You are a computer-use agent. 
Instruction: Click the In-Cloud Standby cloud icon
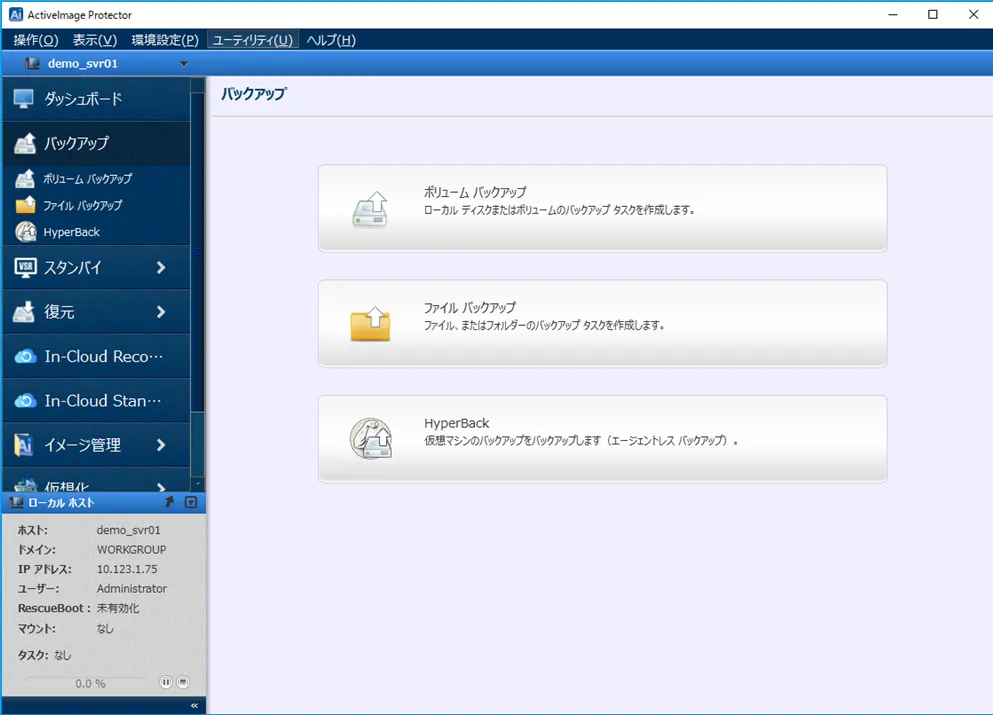click(25, 401)
